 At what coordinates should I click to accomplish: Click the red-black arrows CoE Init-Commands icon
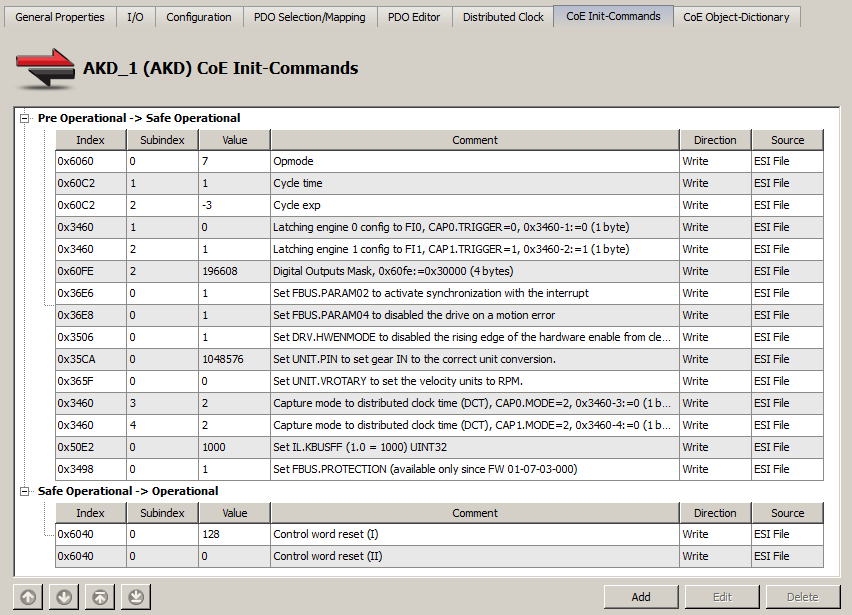[45, 68]
